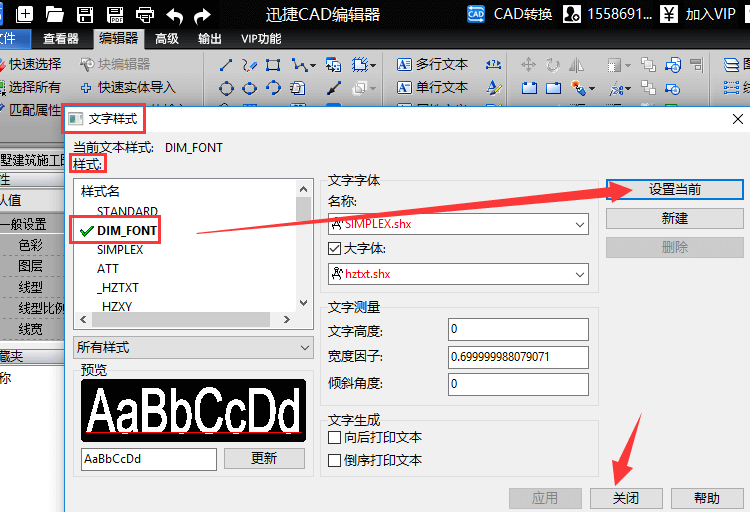Select the STANDARD style in list

(127, 211)
